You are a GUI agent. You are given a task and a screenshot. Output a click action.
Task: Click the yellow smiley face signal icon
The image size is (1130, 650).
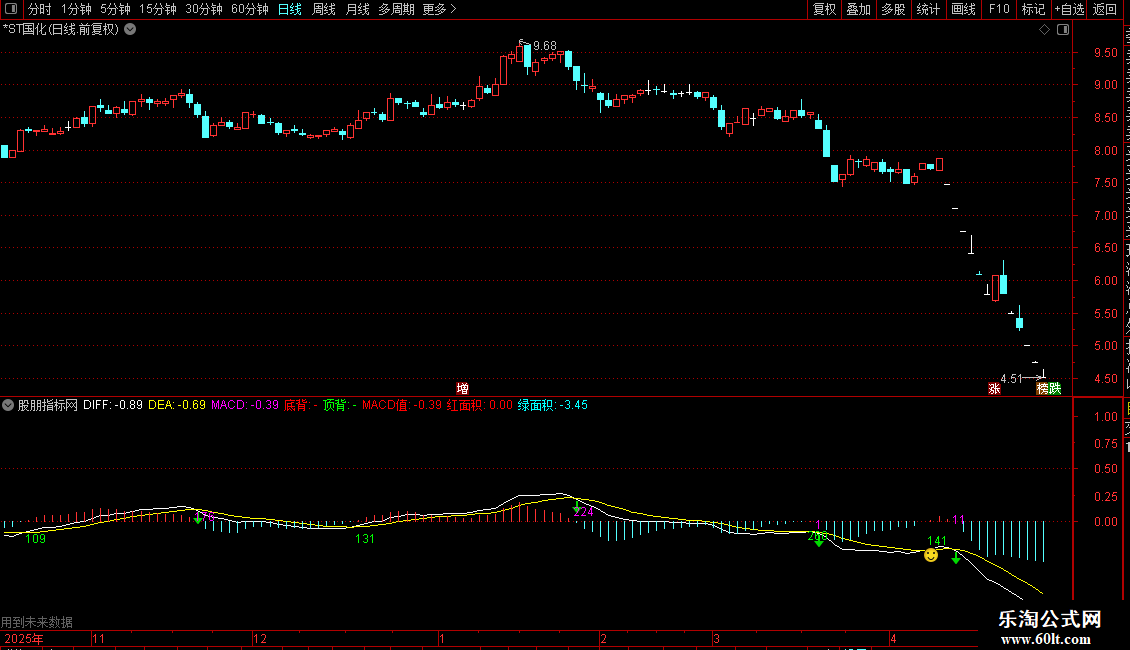pos(931,555)
